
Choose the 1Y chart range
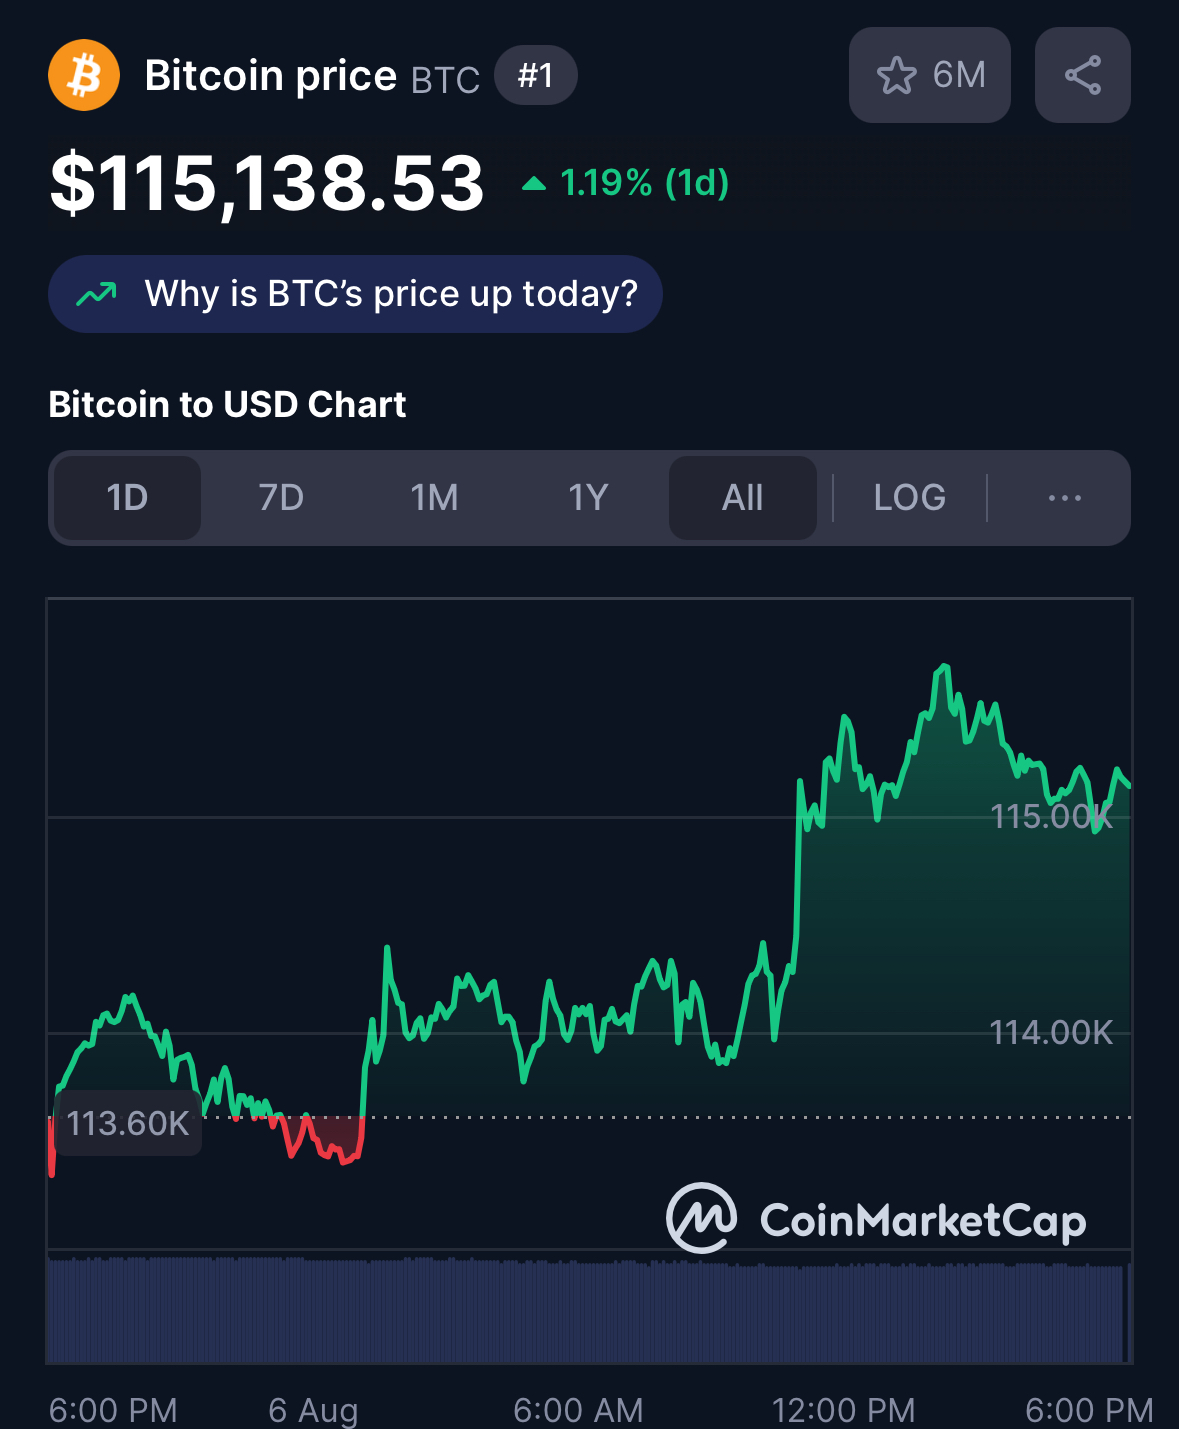588,498
